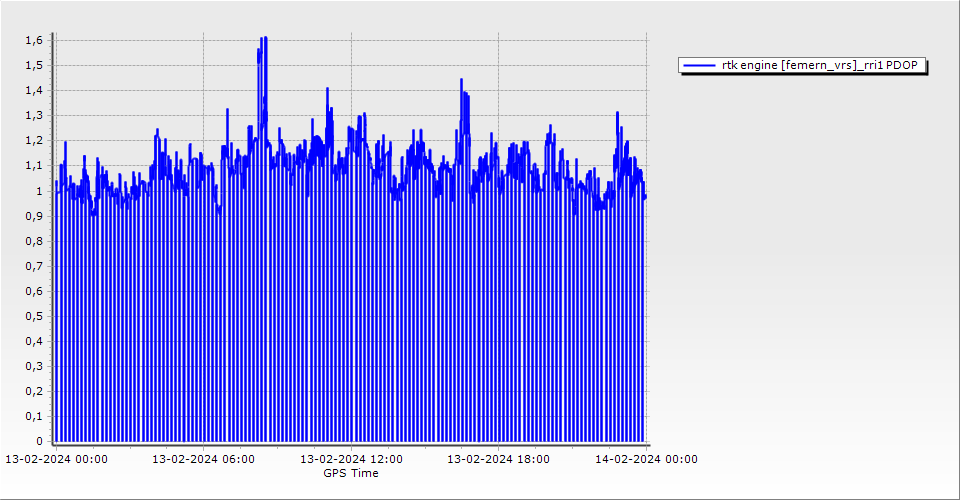Click the 13-02-2024 00:00 x-axis label

click(x=57, y=459)
